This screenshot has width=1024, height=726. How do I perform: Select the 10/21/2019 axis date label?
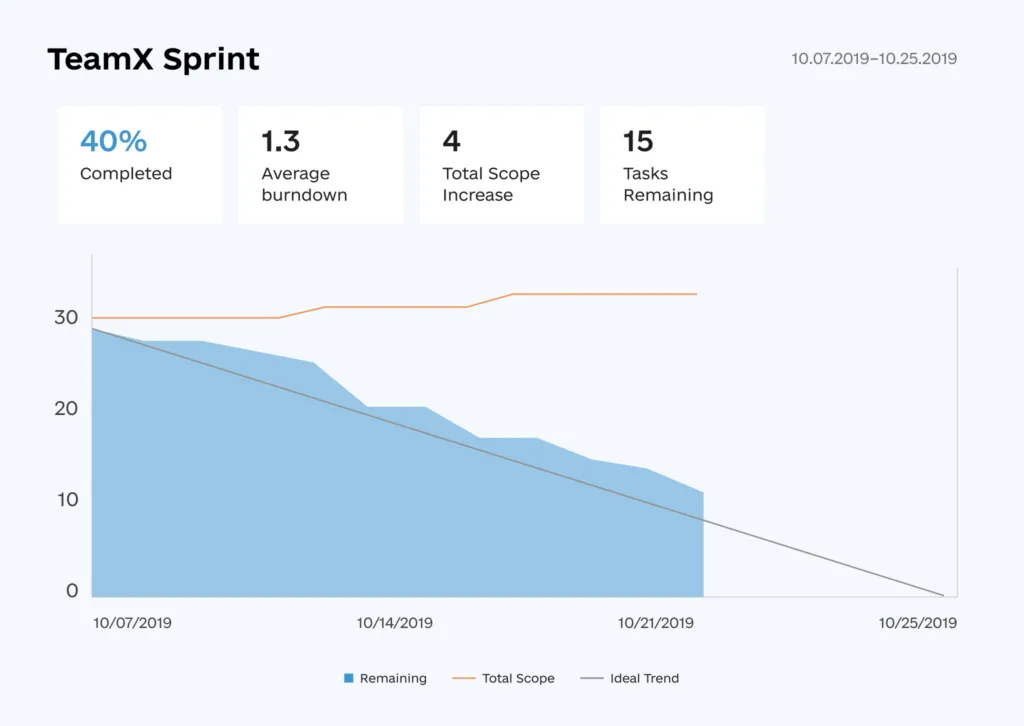coord(656,623)
